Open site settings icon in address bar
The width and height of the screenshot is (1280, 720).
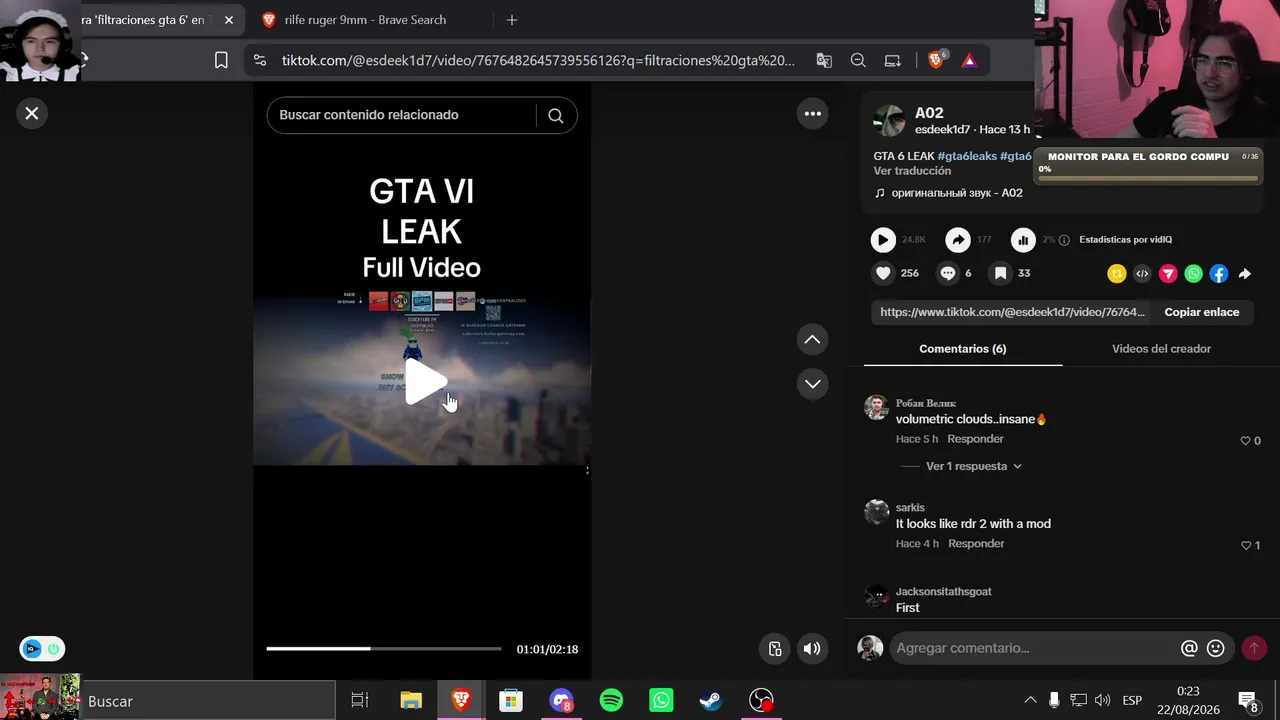point(260,61)
